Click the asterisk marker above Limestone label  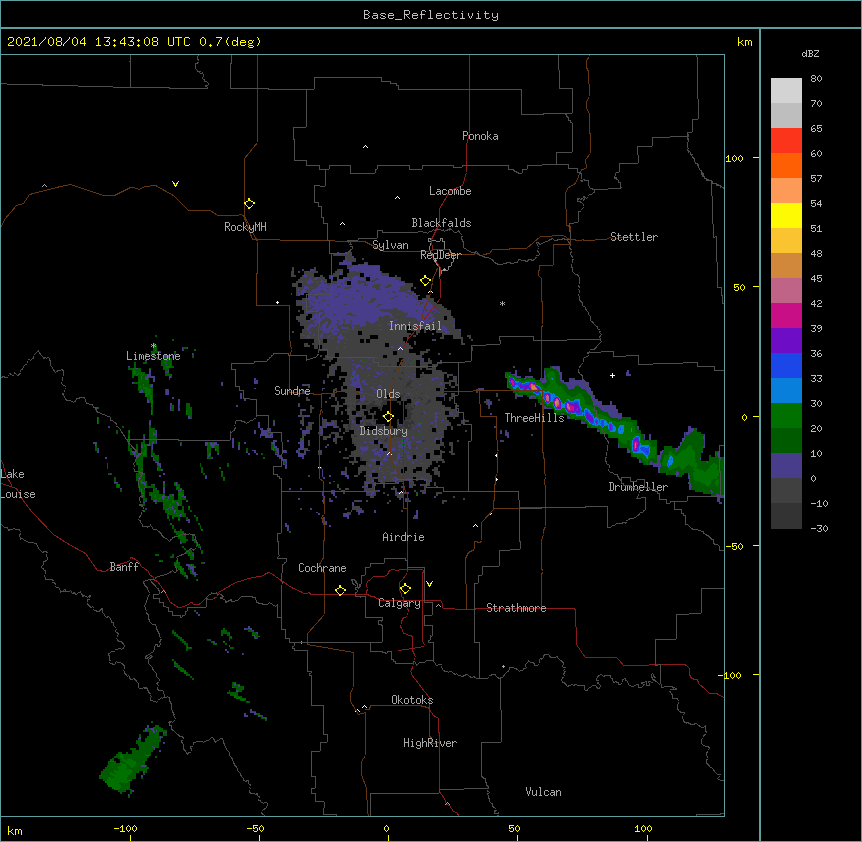[x=154, y=346]
